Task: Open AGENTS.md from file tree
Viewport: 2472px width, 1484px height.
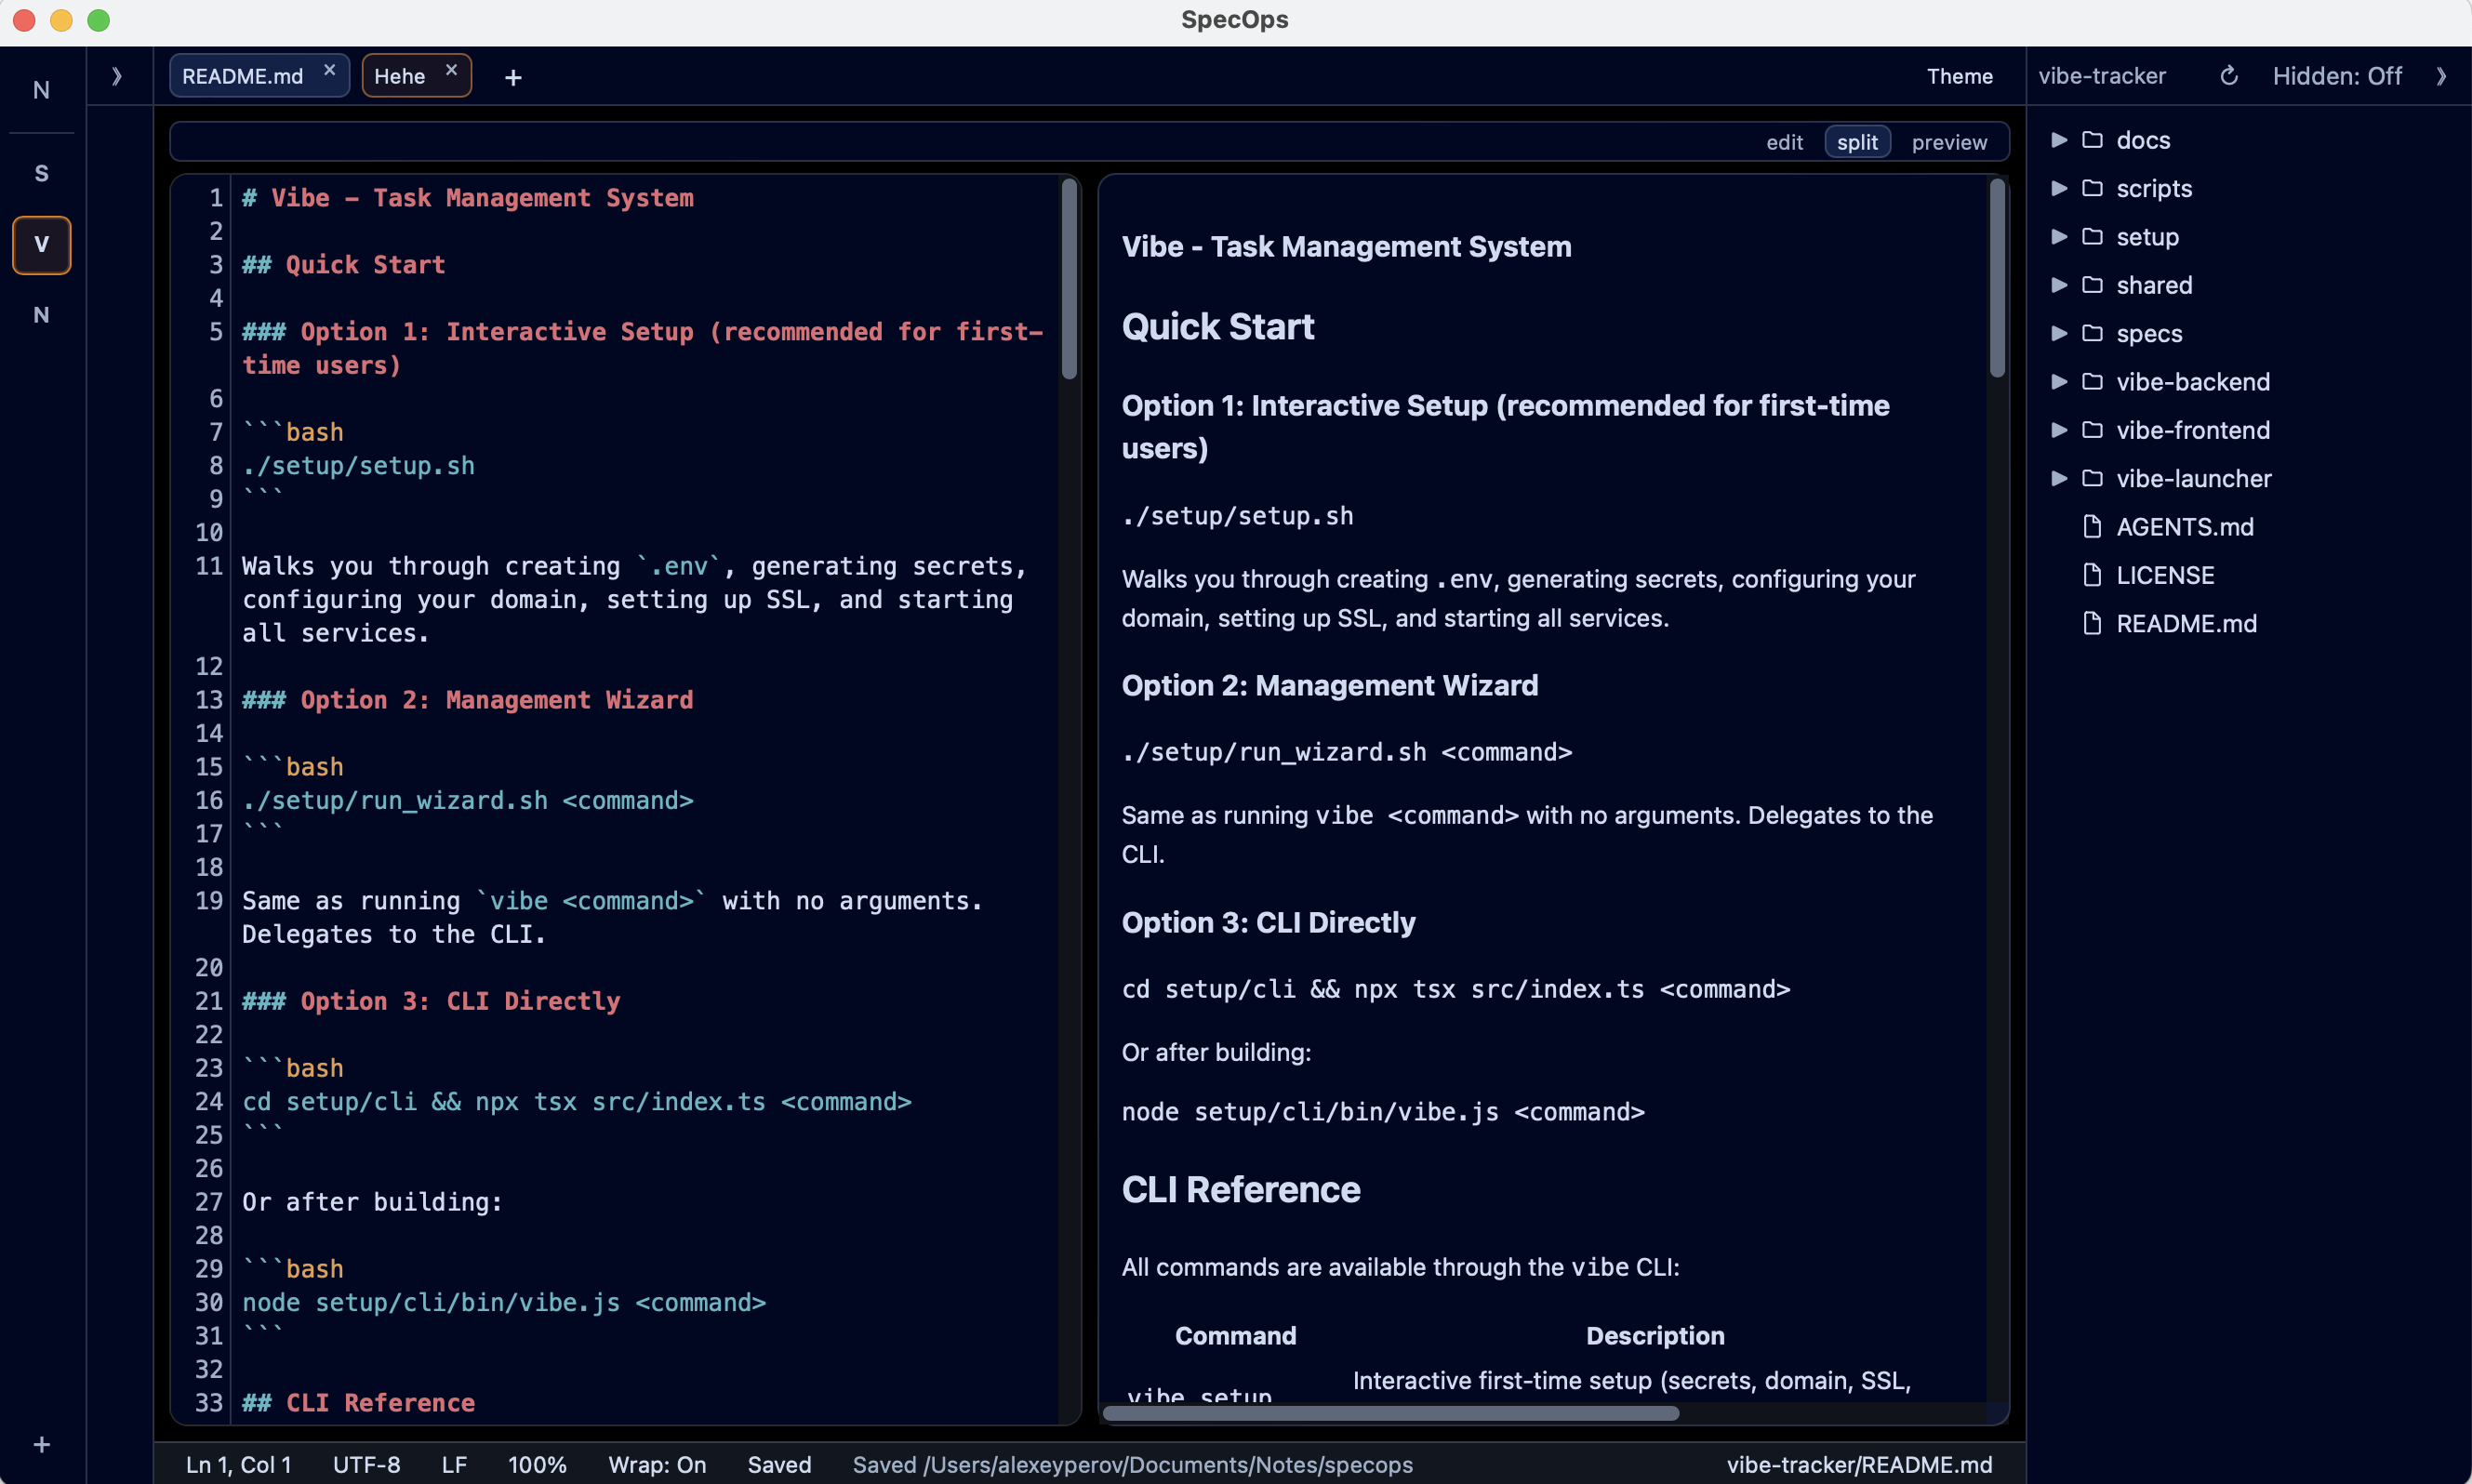Action: 2184,527
